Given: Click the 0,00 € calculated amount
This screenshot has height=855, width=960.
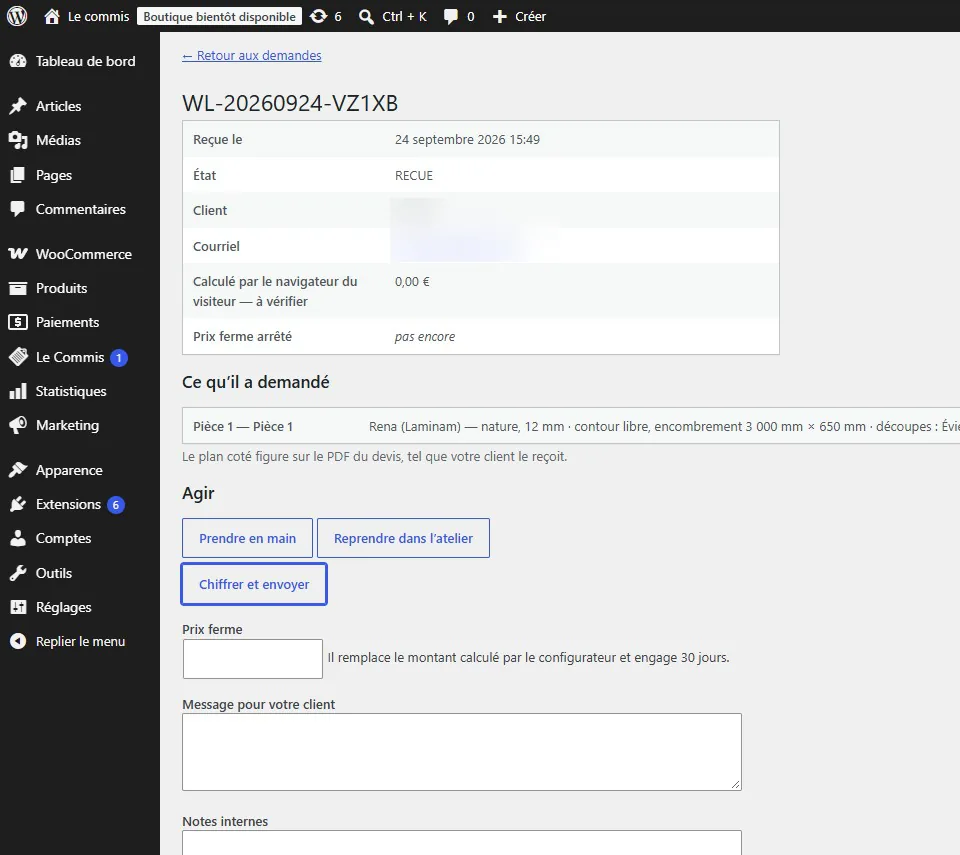Looking at the screenshot, I should pyautogui.click(x=412, y=282).
